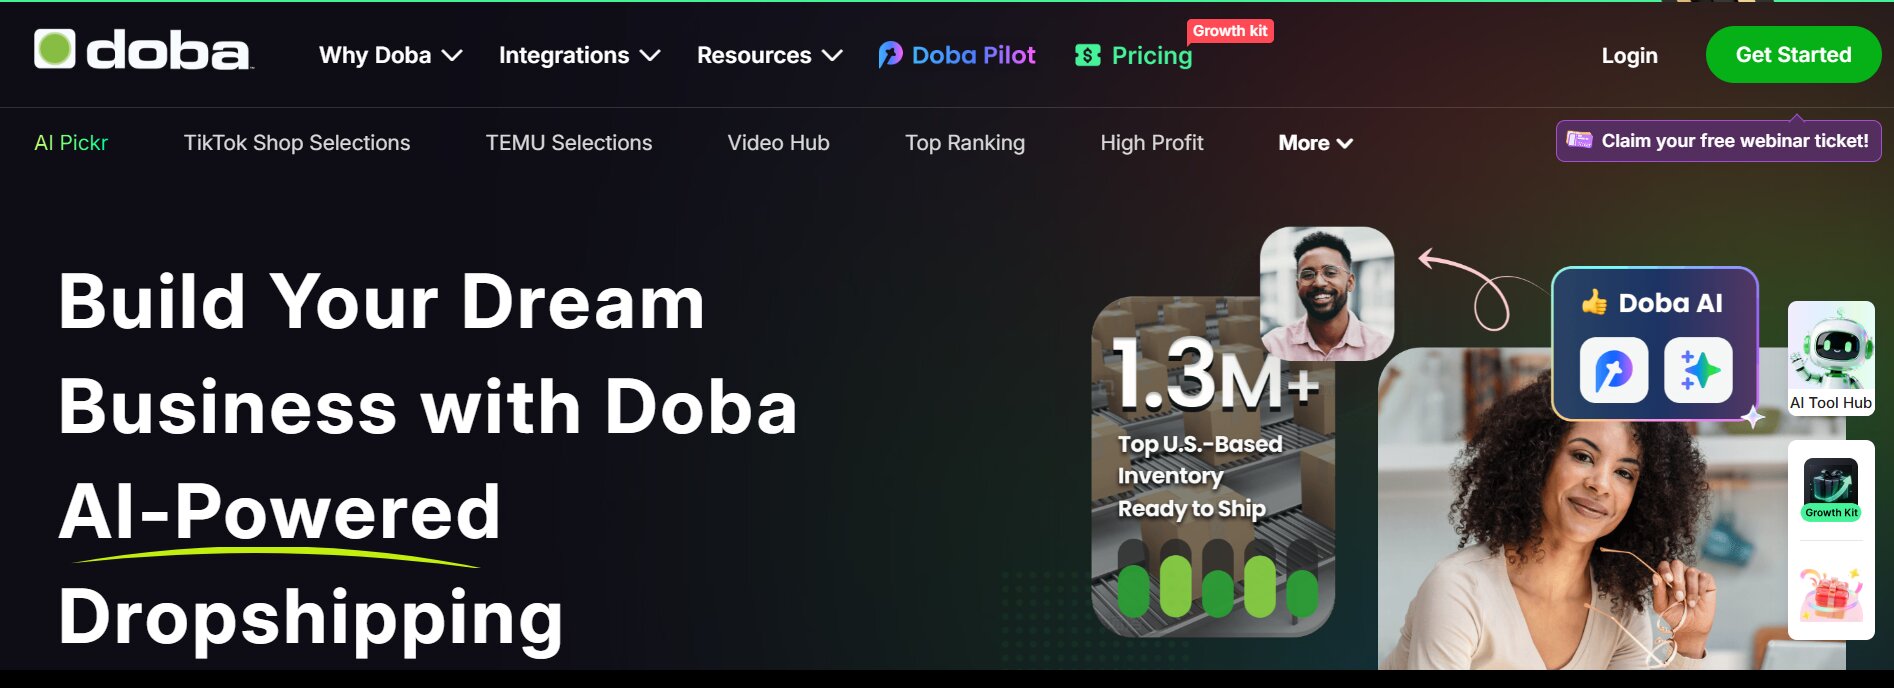Click the ticket icon in webinar banner
The image size is (1894, 688).
tap(1579, 140)
